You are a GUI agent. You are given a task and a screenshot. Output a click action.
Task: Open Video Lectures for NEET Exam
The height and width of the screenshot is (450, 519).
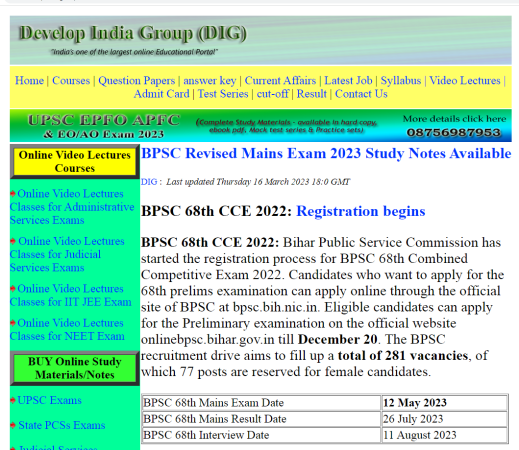pos(67,329)
